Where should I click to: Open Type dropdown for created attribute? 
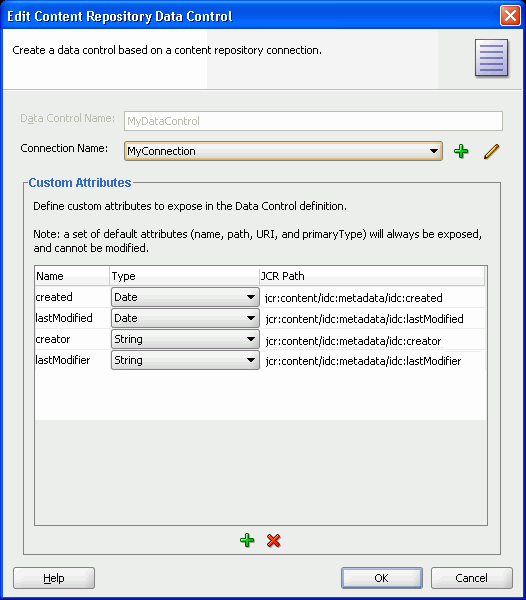pyautogui.click(x=185, y=297)
